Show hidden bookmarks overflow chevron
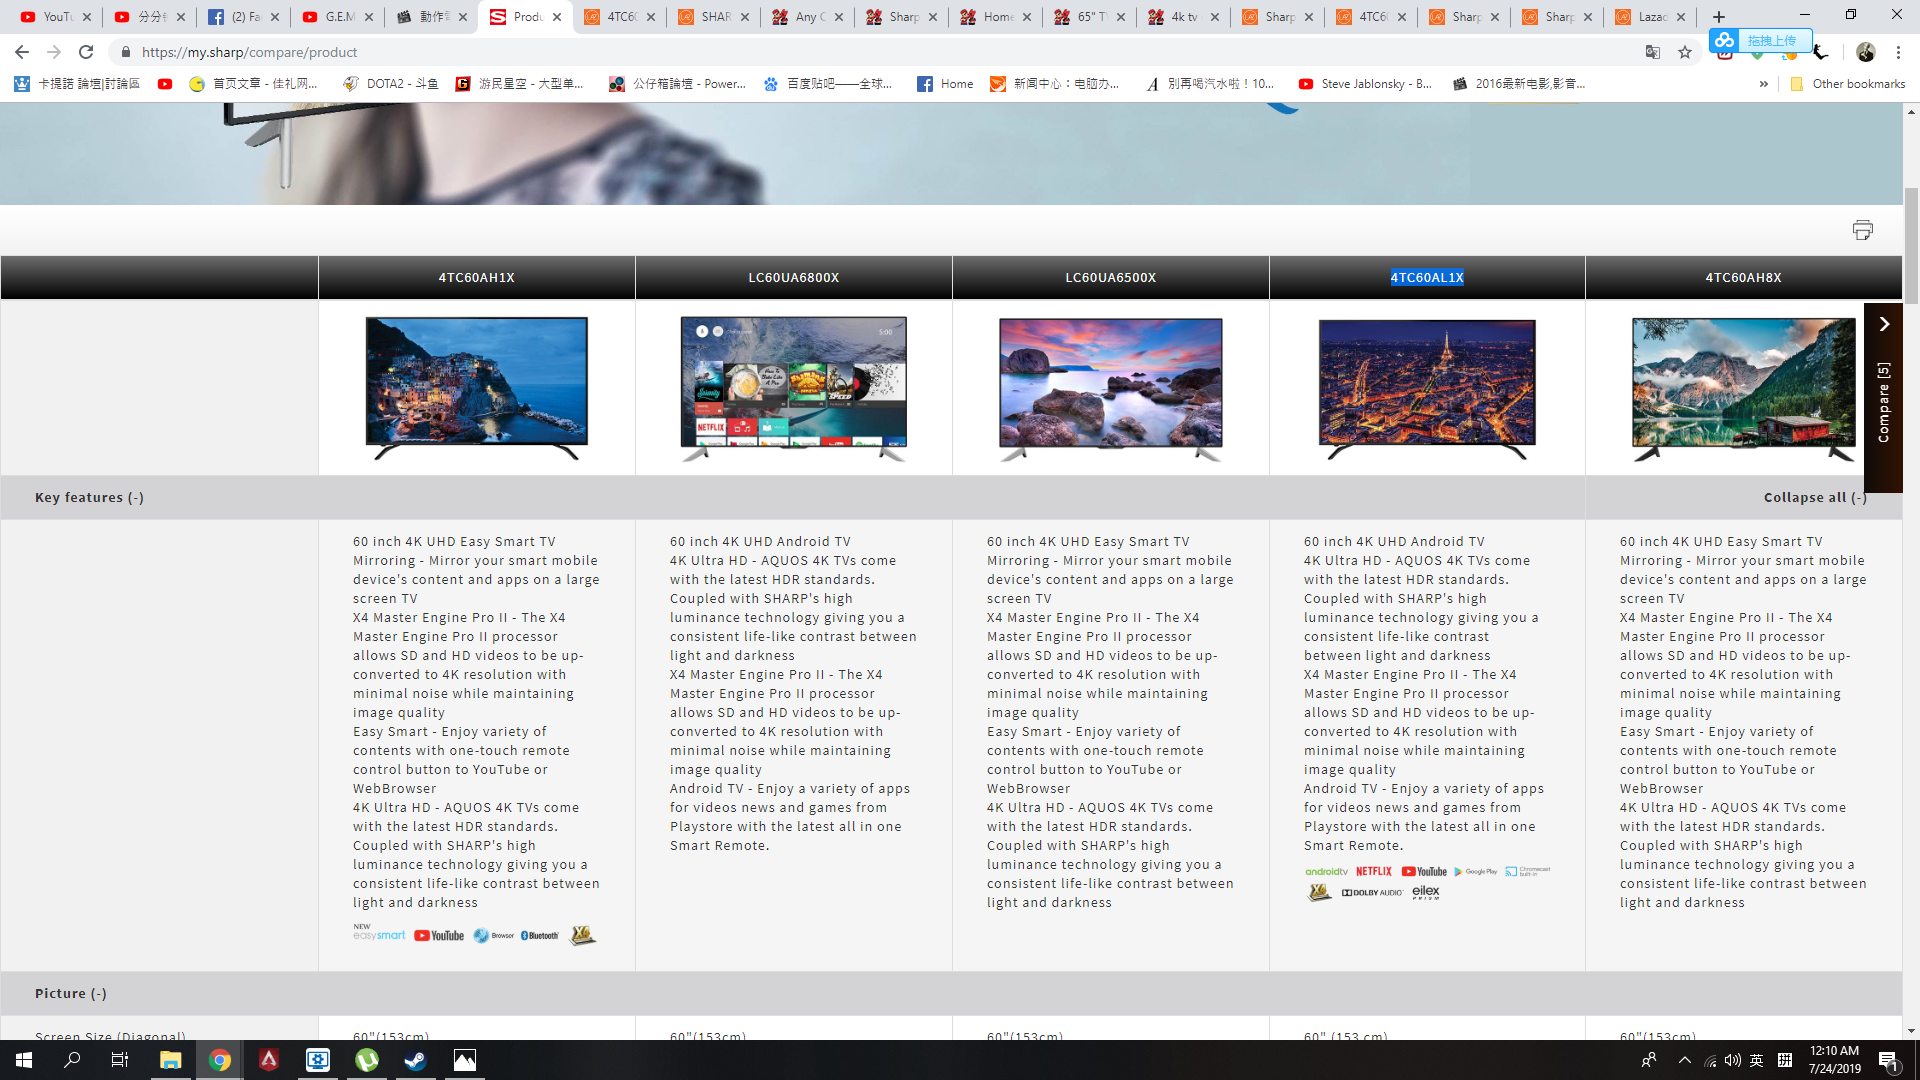Image resolution: width=1920 pixels, height=1080 pixels. [1763, 84]
